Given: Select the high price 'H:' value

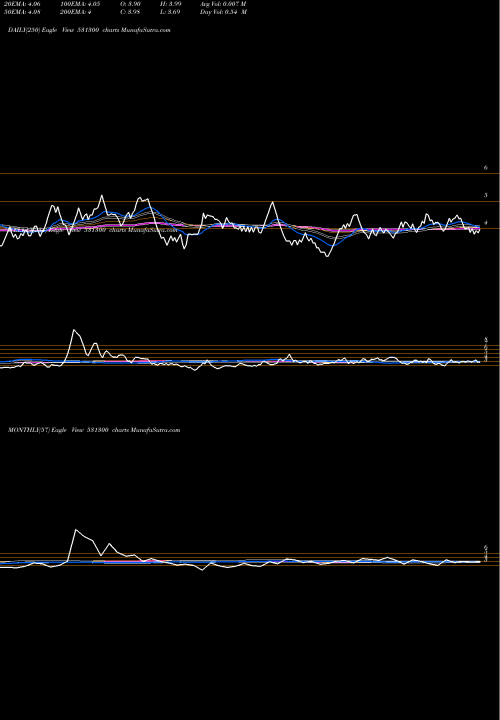Looking at the screenshot, I should [170, 4].
